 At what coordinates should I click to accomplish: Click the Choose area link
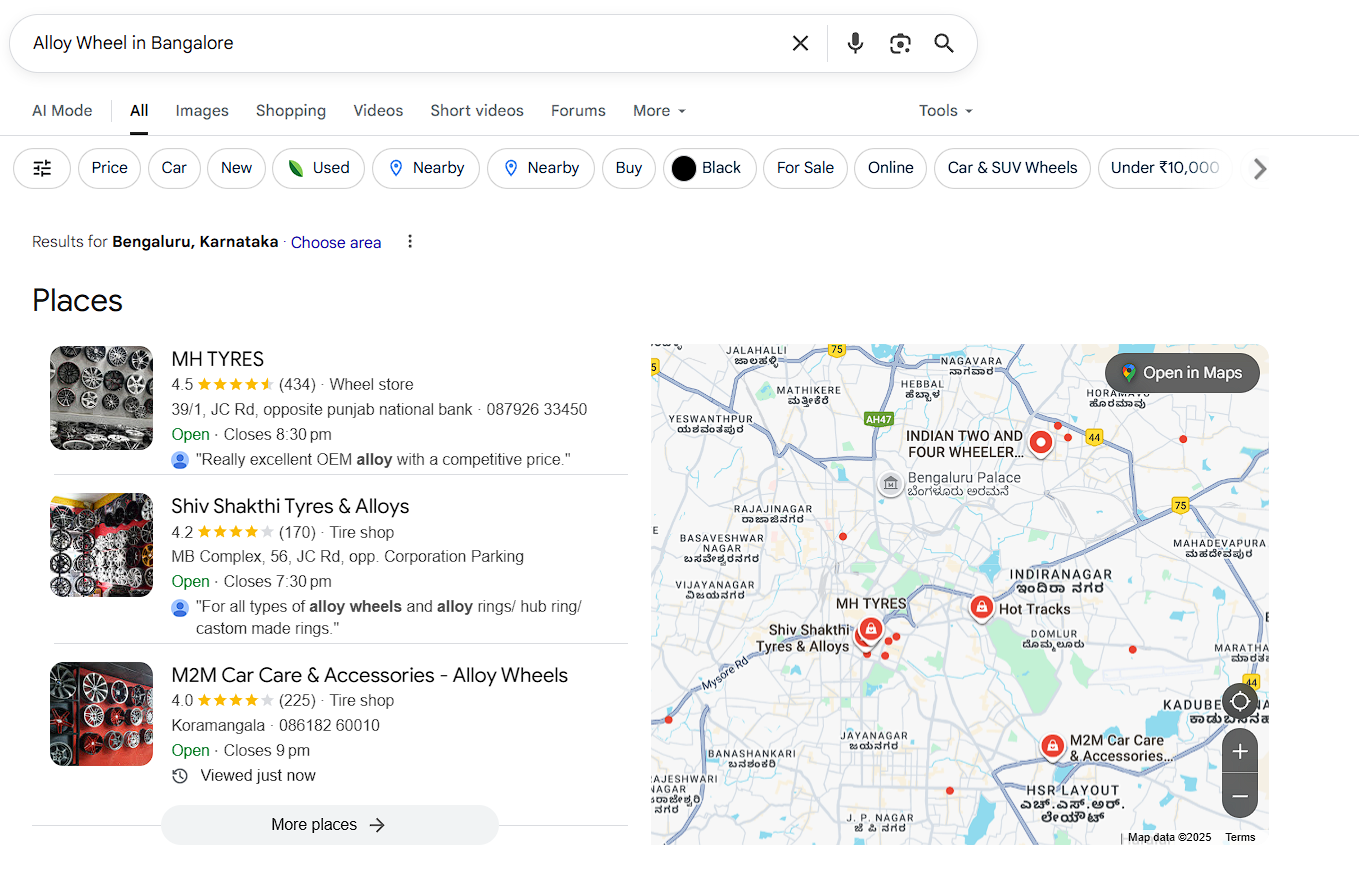336,241
